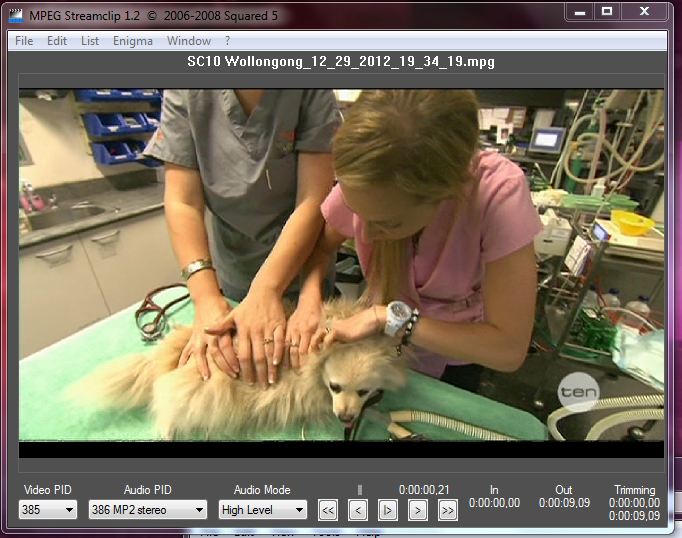
Task: Click the play (|>) button
Action: click(x=388, y=510)
